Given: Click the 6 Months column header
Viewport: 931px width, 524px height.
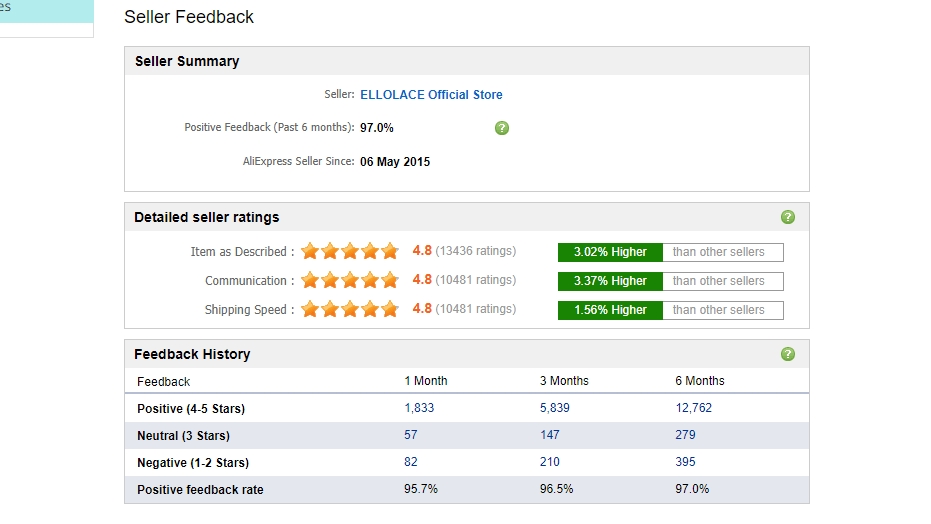Looking at the screenshot, I should tap(700, 381).
